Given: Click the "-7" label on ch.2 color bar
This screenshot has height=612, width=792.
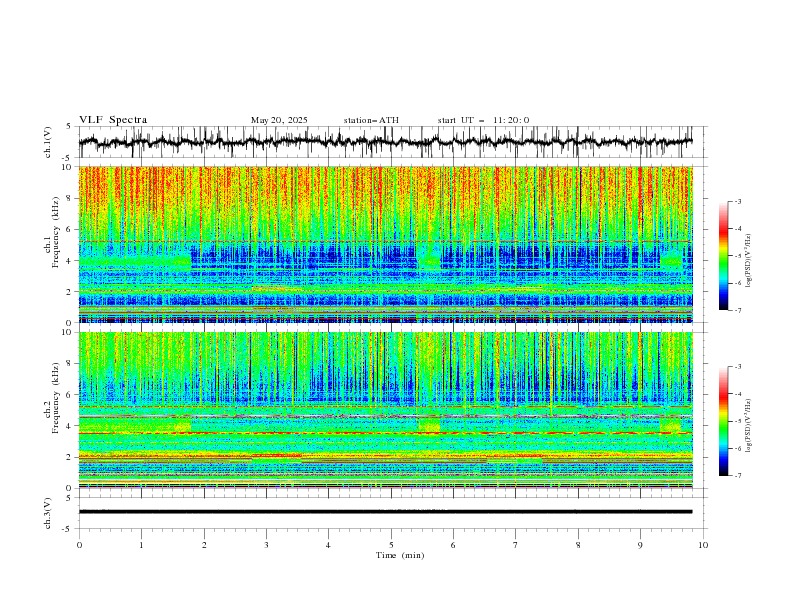Looking at the screenshot, I should coord(737,476).
